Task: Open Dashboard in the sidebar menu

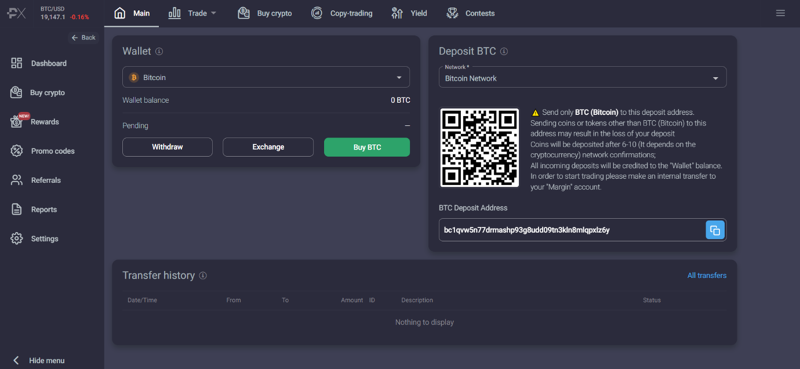Action: point(49,63)
